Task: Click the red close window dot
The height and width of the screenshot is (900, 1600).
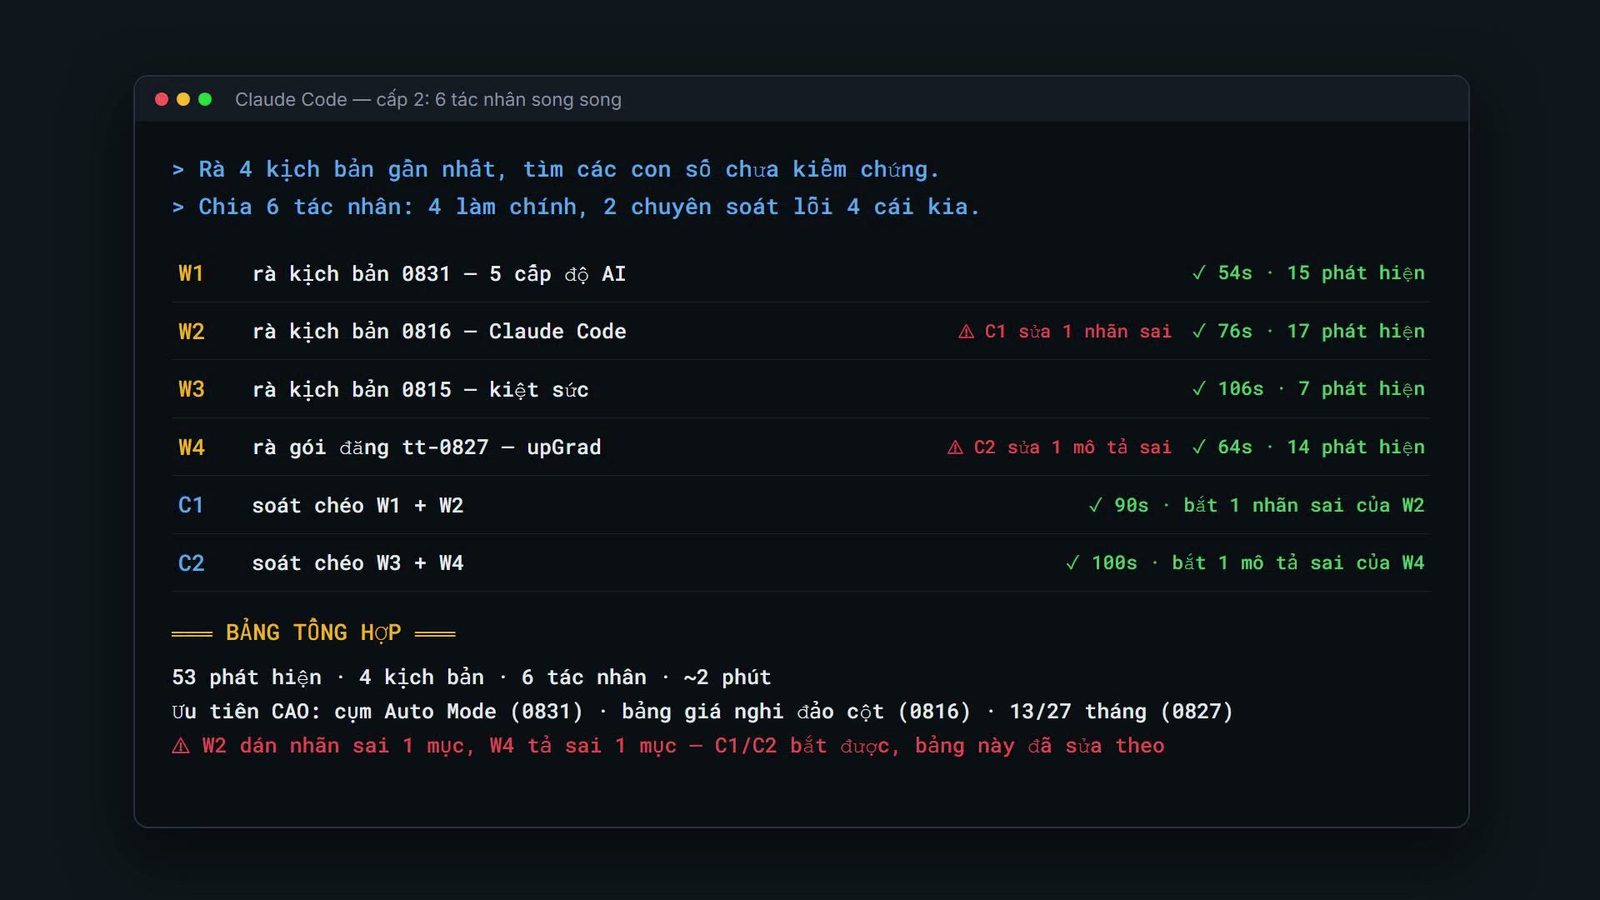Action: pyautogui.click(x=162, y=99)
